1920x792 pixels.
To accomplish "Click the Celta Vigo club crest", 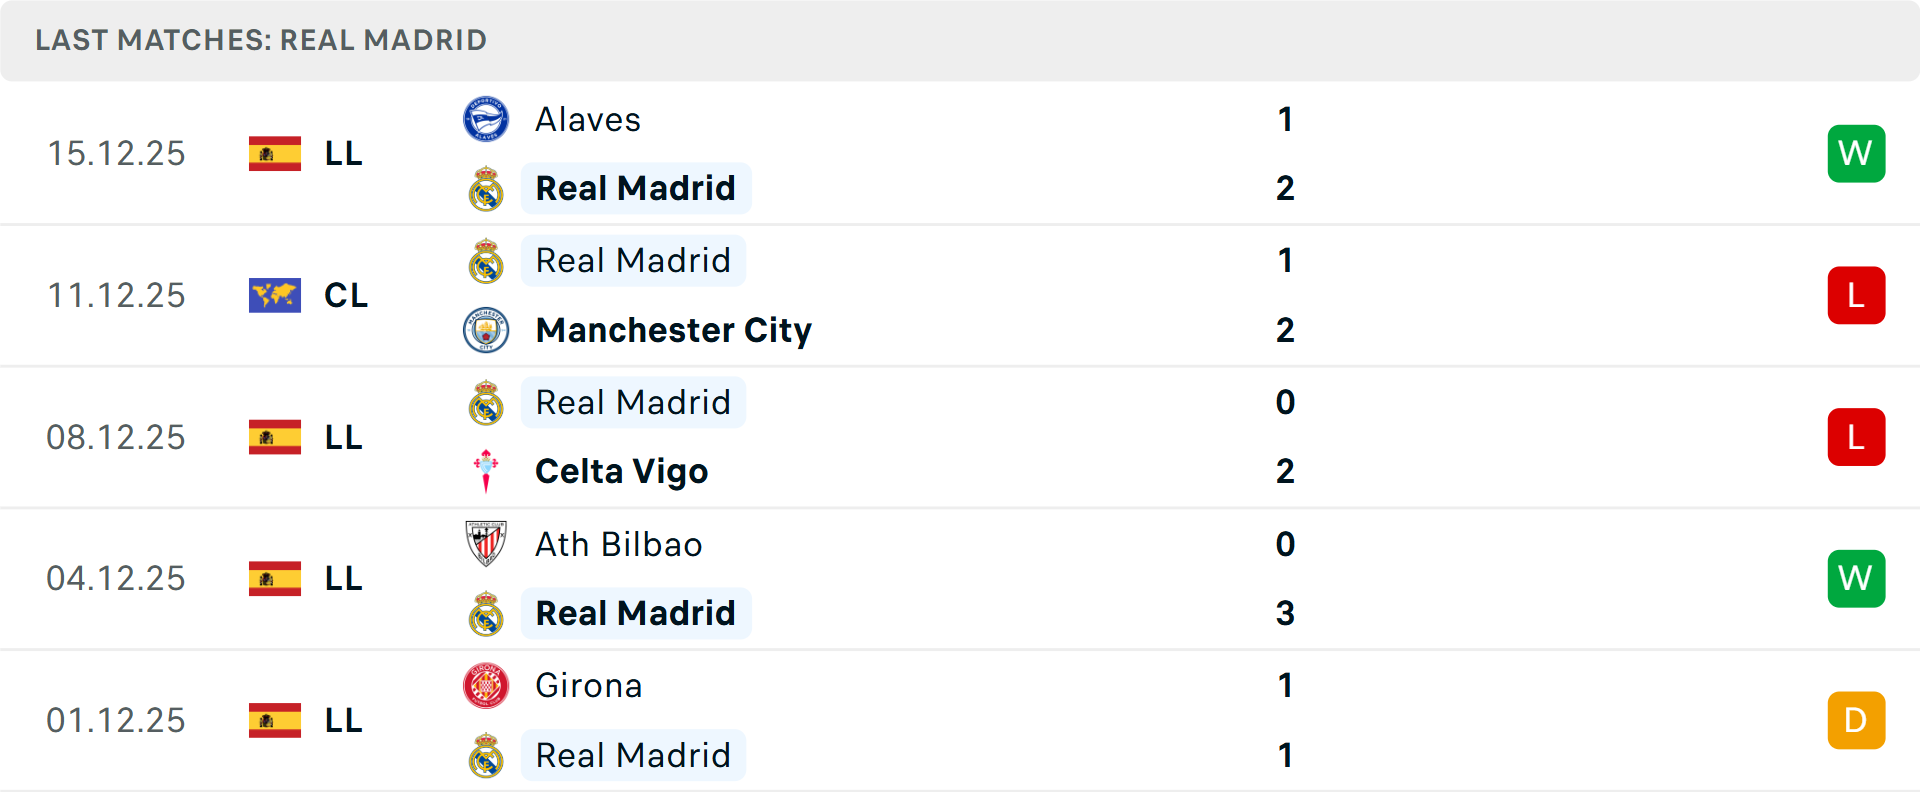I will [486, 471].
